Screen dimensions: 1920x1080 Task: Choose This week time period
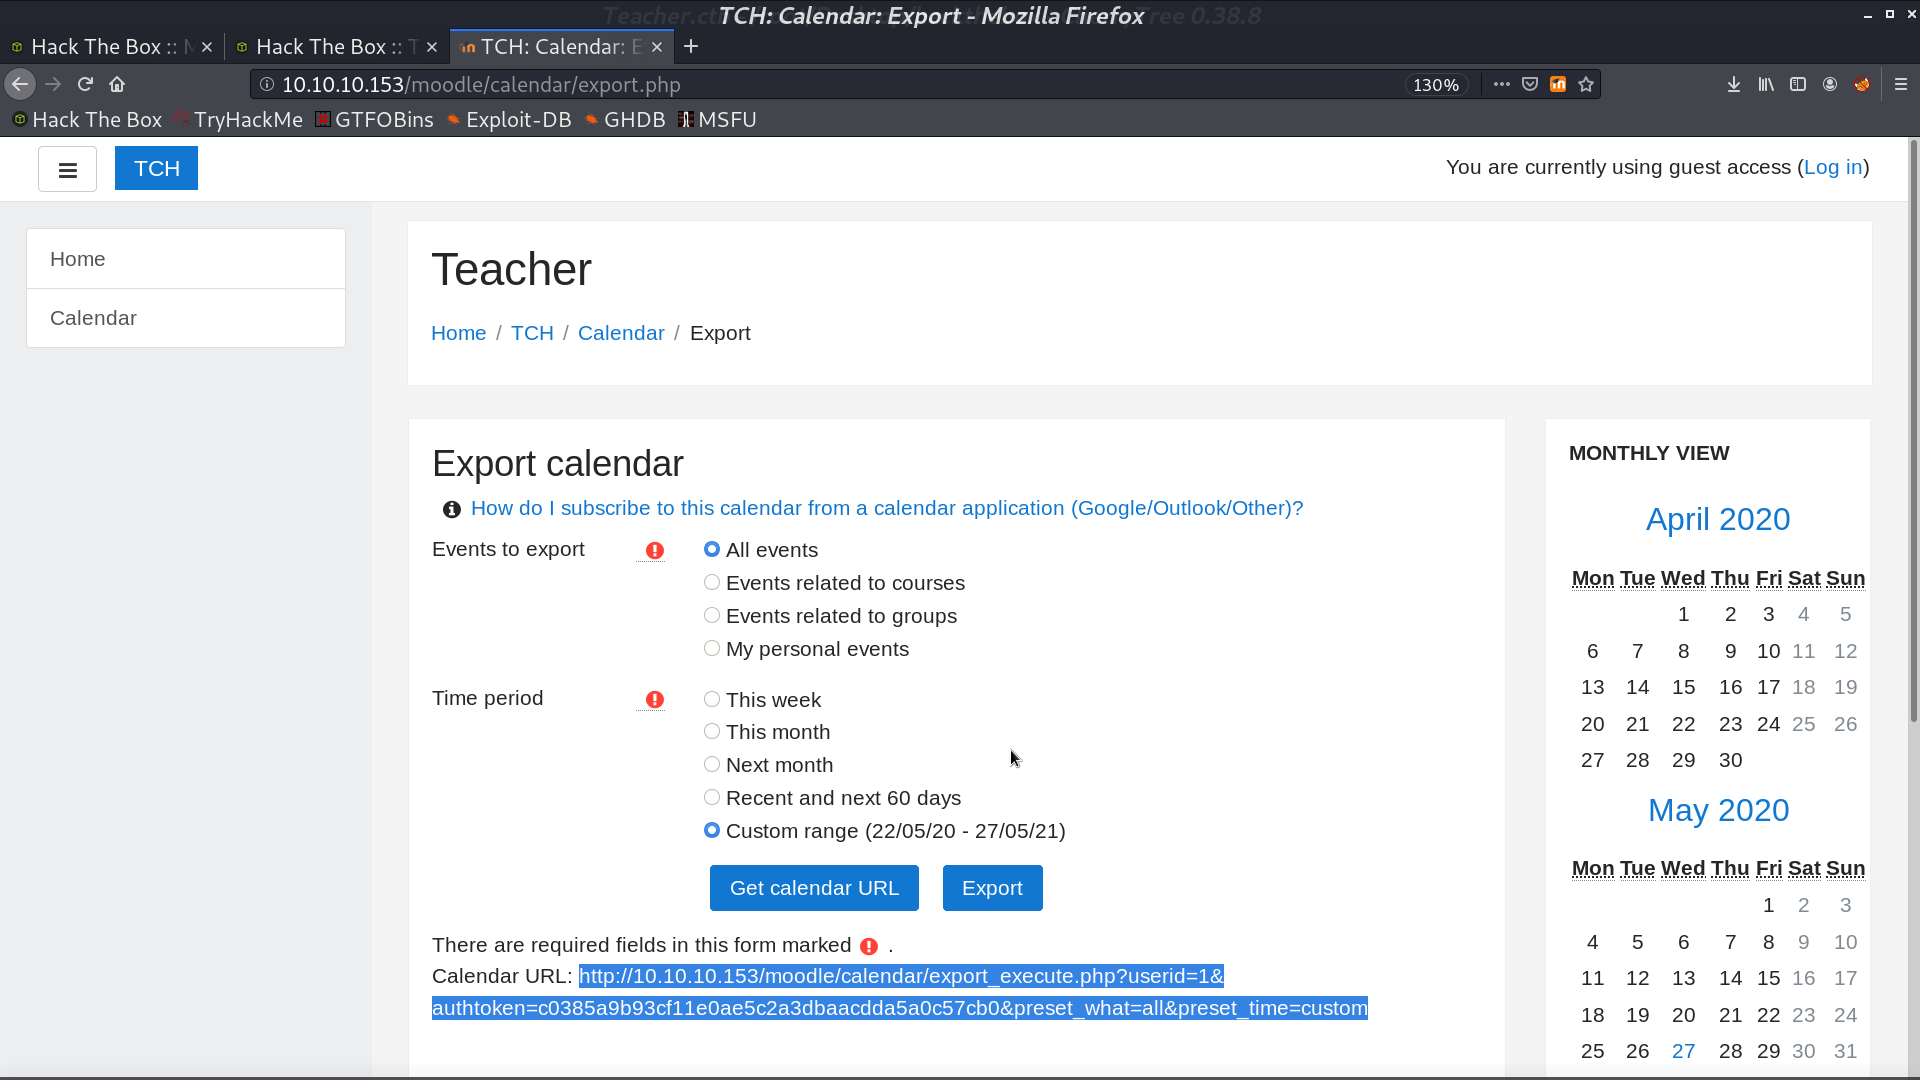(712, 699)
